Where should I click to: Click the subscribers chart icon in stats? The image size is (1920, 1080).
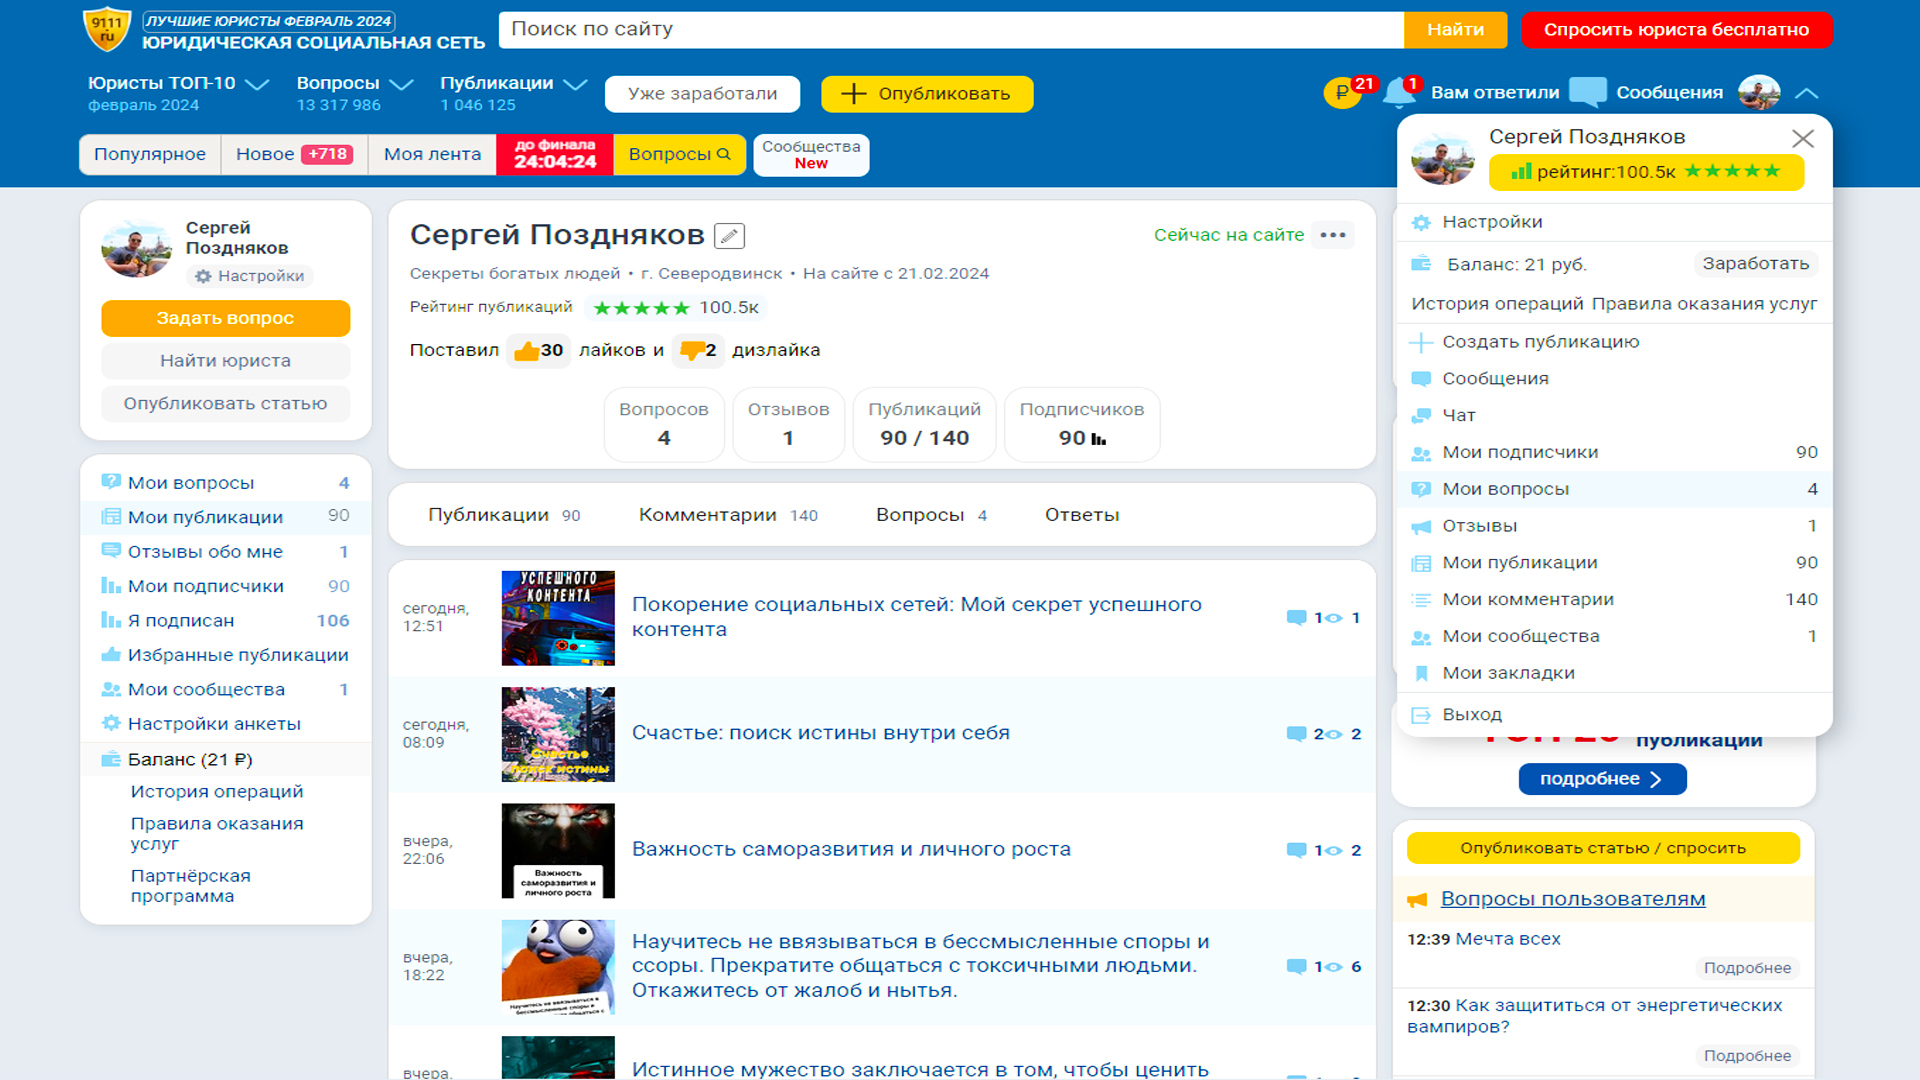[1099, 439]
